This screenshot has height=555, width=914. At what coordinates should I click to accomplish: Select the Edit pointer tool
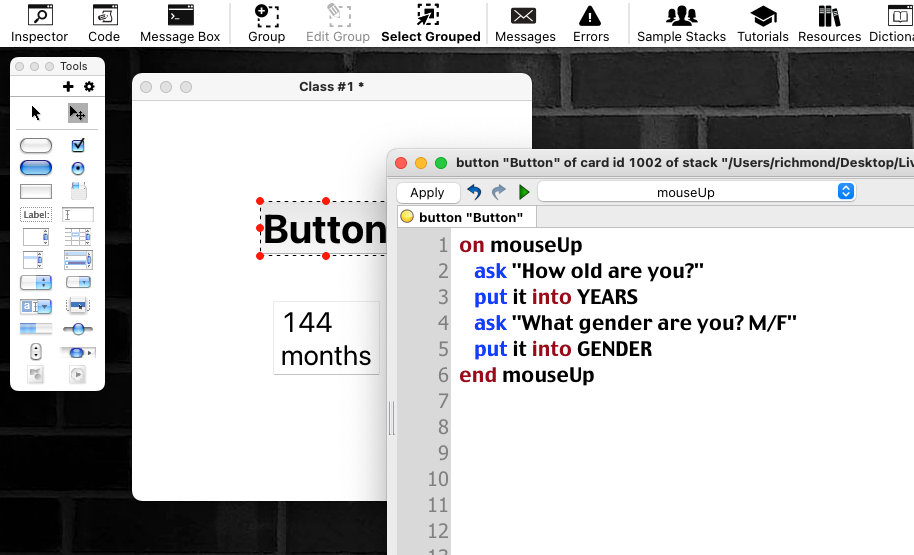[77, 113]
